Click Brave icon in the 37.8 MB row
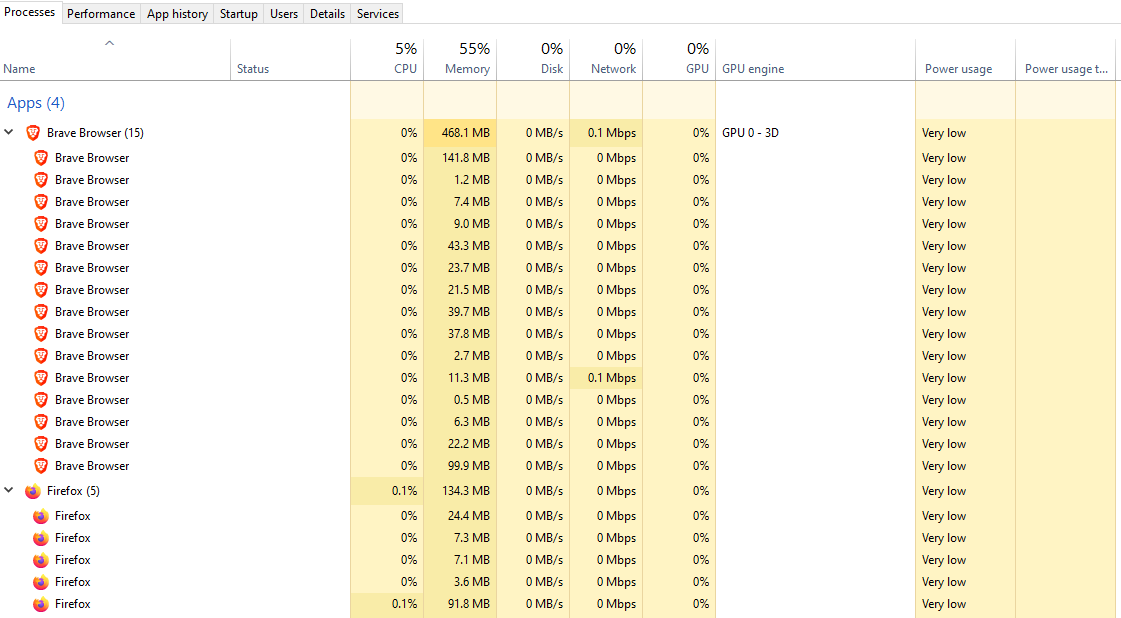Screen dimensions: 1121x618 (41, 334)
